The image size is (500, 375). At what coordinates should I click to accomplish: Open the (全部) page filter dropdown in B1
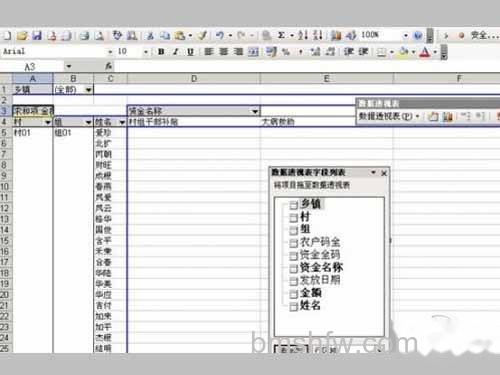point(88,90)
